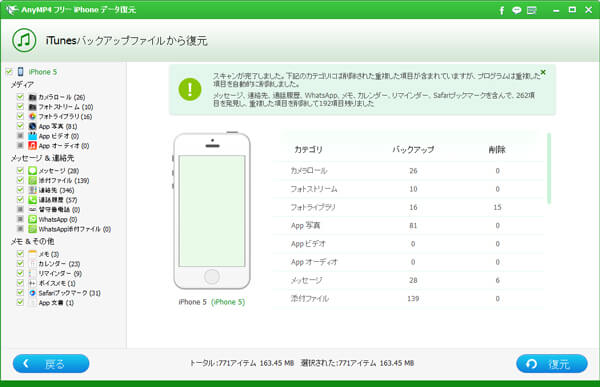
Task: Toggle the iPhone 5 root checkbox
Action: pos(9,72)
